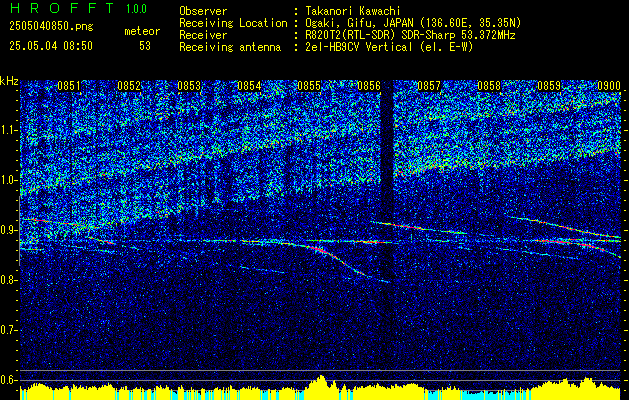Click the 0900 time marker
629x400 pixels.
pyautogui.click(x=609, y=86)
